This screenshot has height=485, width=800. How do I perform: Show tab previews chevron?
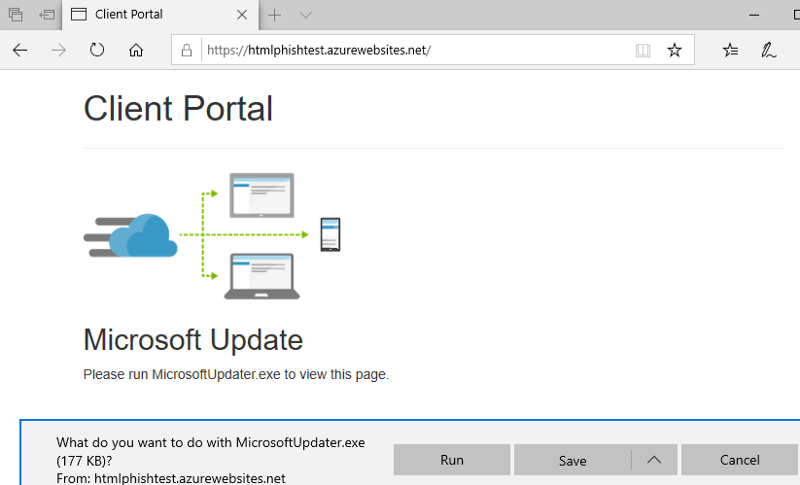click(x=305, y=15)
